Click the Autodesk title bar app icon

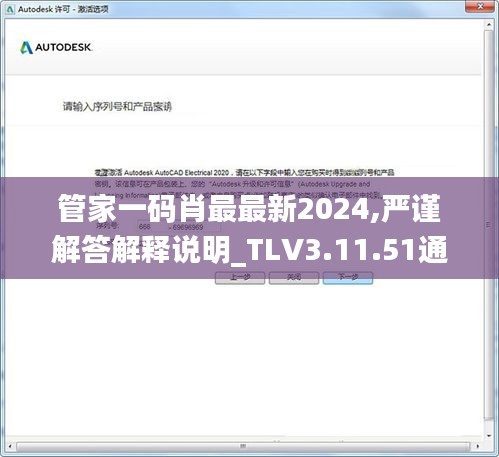(x=10, y=9)
